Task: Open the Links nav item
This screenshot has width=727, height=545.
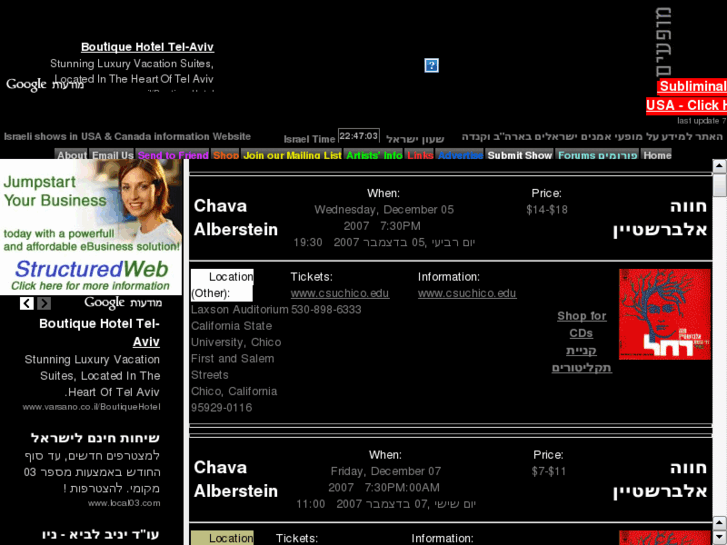Action: tap(420, 155)
